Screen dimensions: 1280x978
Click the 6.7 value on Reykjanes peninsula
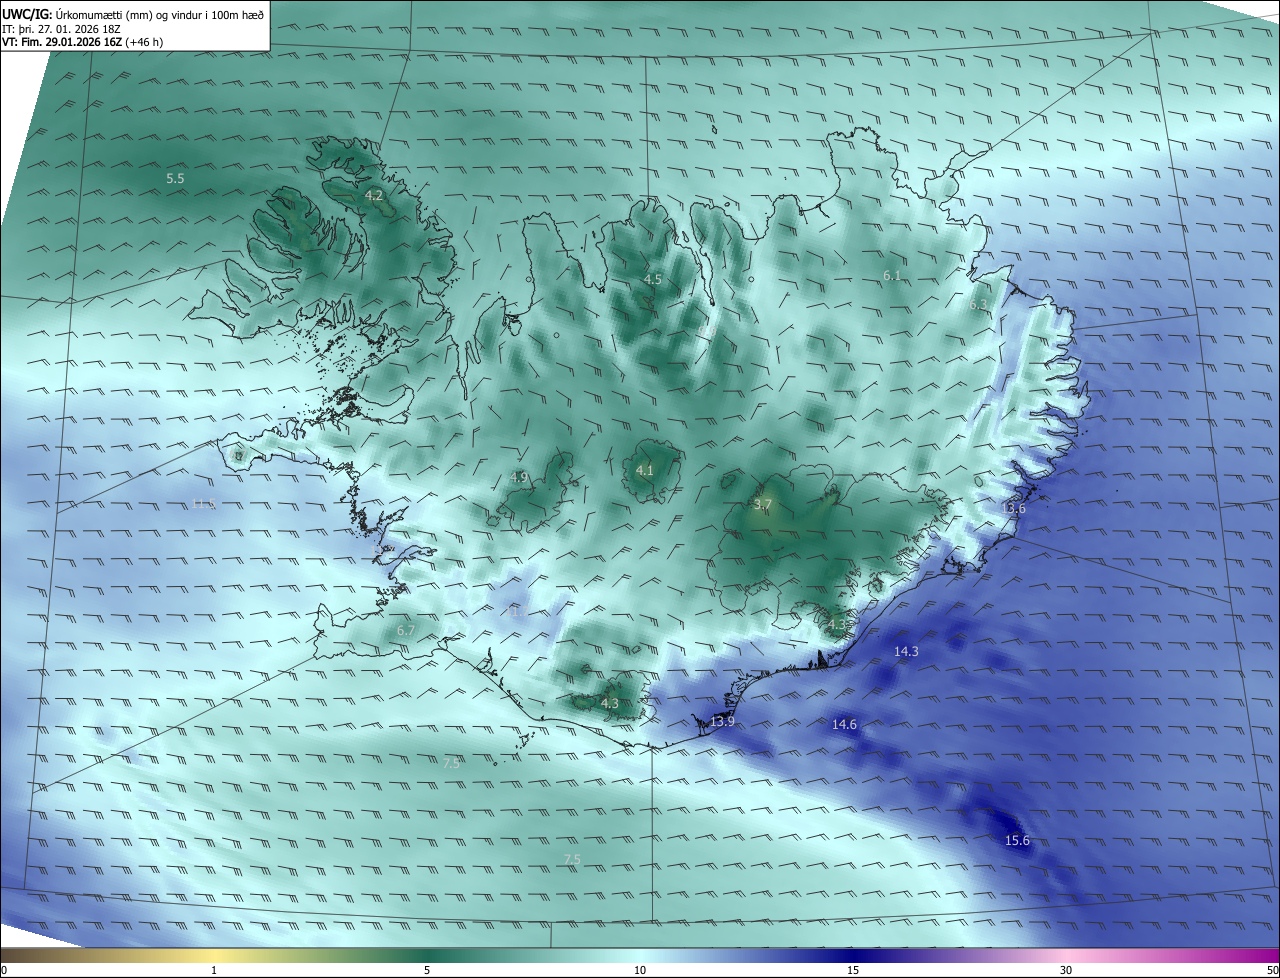pos(405,631)
